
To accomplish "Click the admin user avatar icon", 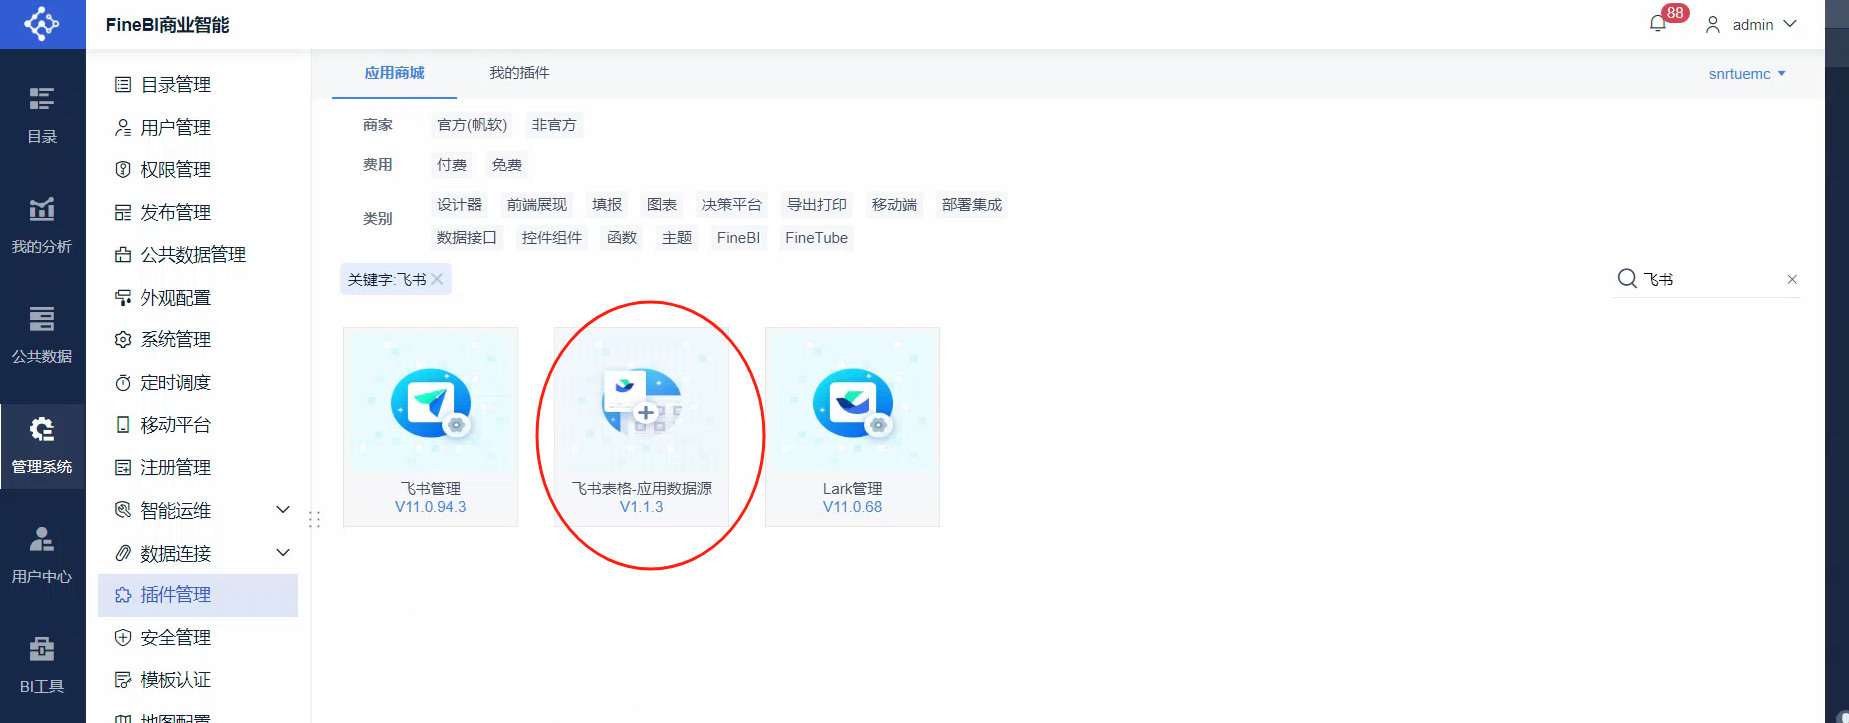I will pyautogui.click(x=1713, y=24).
